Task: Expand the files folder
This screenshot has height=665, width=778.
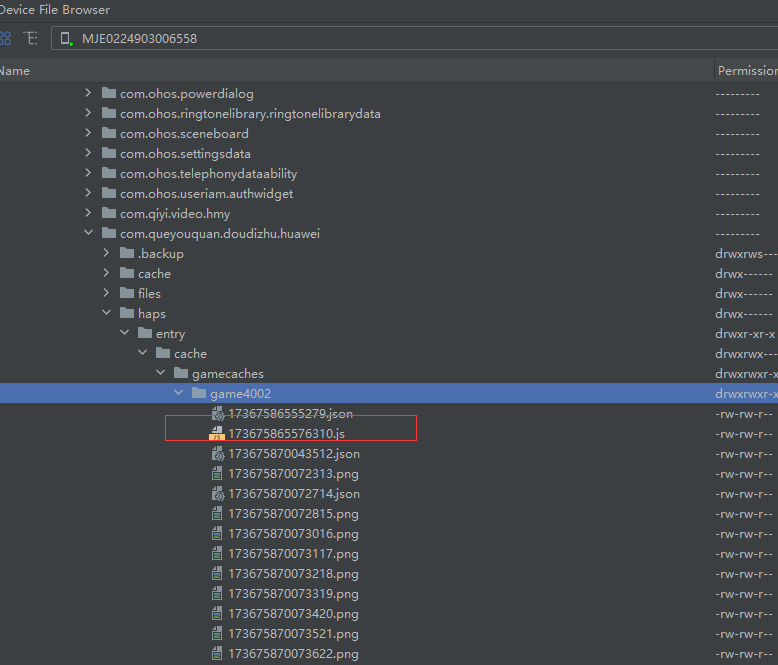Action: click(106, 293)
